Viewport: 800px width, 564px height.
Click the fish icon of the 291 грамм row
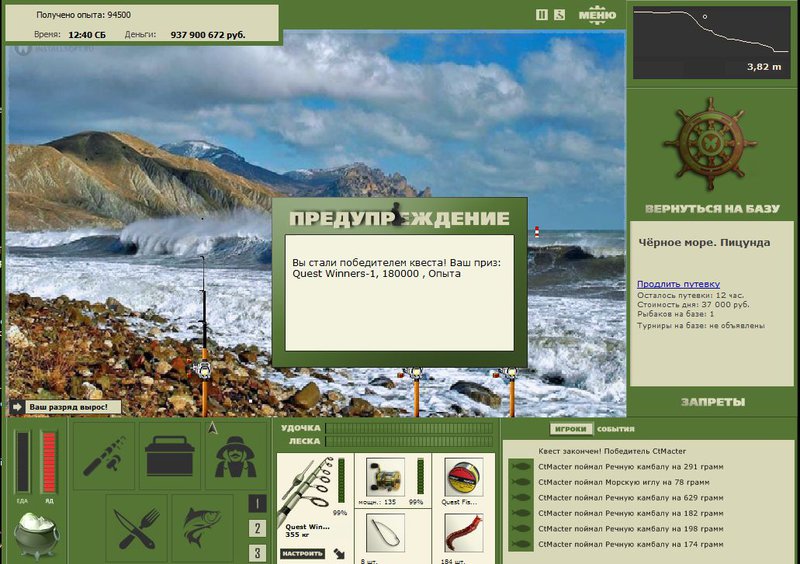[x=520, y=467]
